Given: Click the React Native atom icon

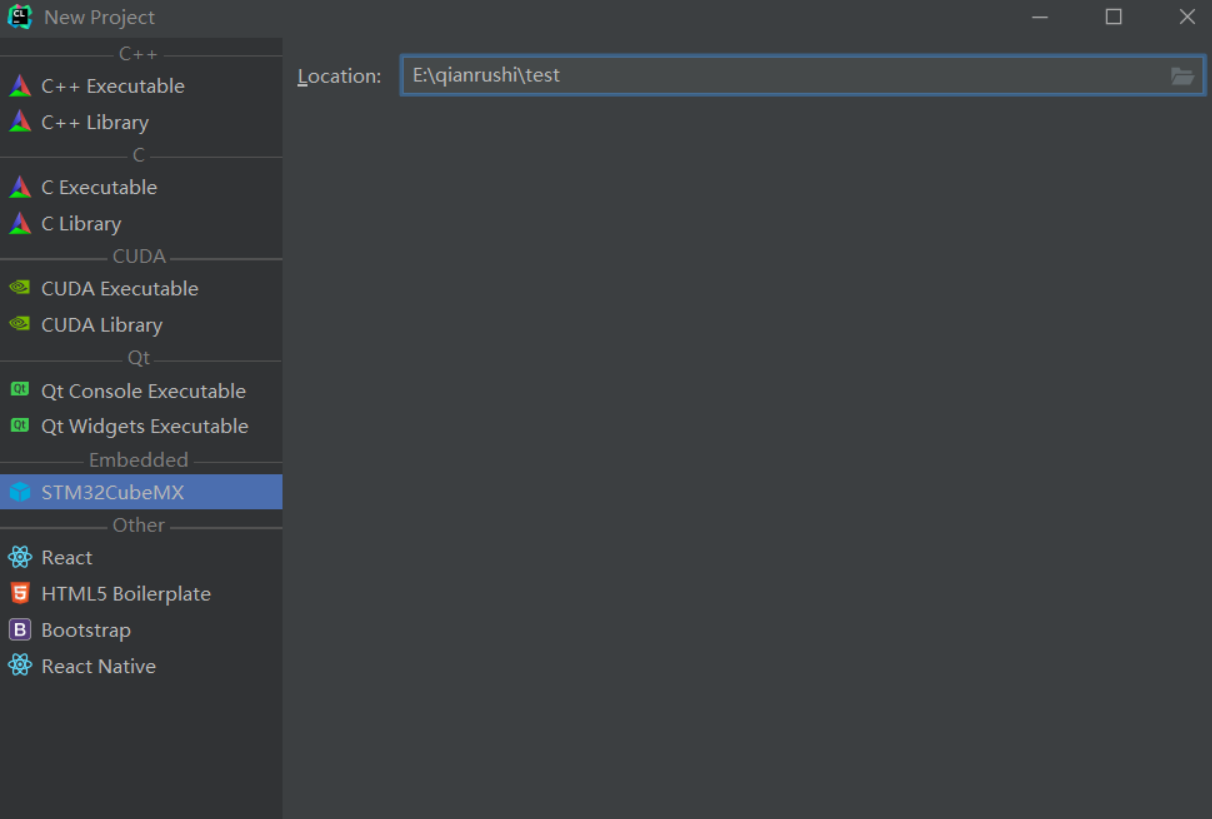Looking at the screenshot, I should click(20, 665).
